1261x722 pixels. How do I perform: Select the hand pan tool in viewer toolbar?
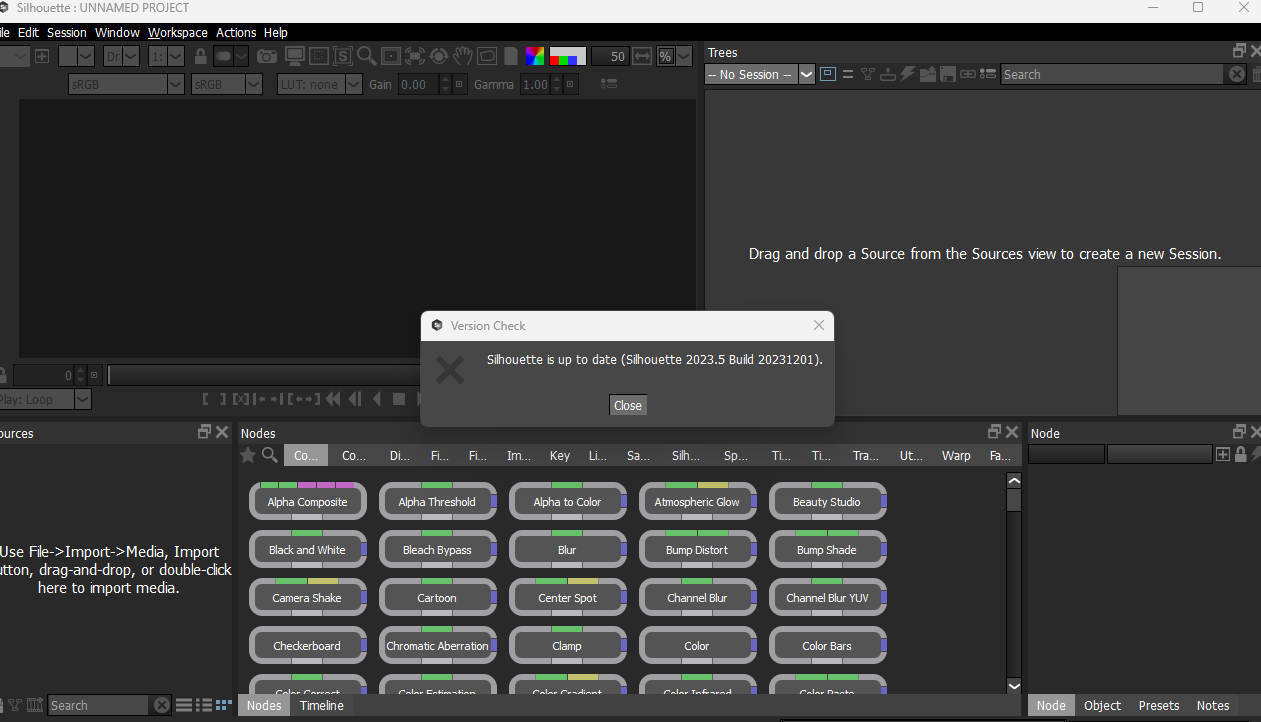click(462, 56)
